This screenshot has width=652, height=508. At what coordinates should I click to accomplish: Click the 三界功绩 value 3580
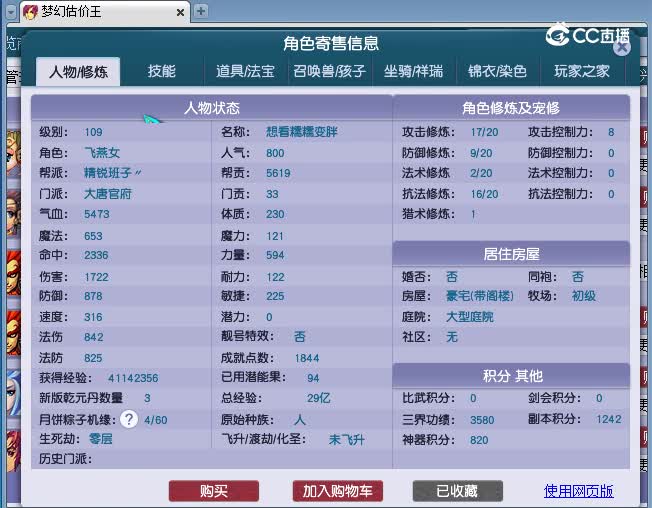click(482, 420)
